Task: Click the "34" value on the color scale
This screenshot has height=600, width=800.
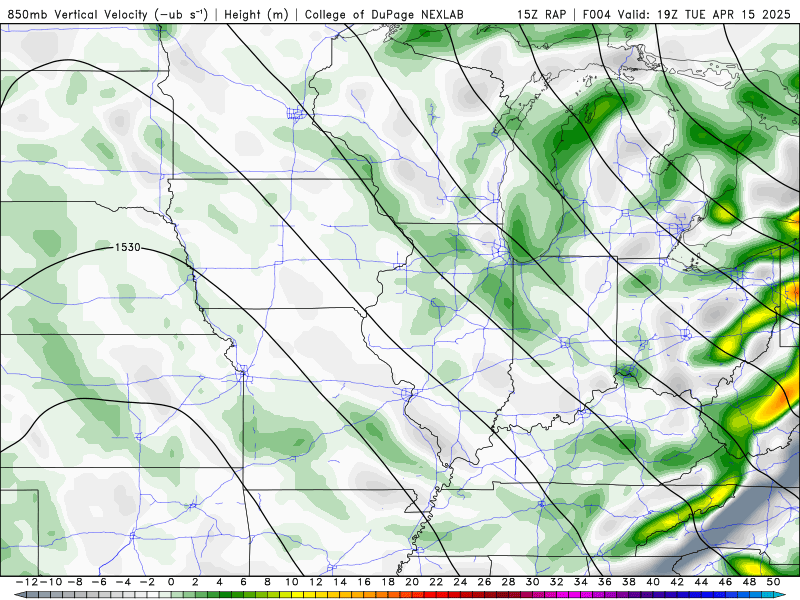Action: tap(581, 582)
